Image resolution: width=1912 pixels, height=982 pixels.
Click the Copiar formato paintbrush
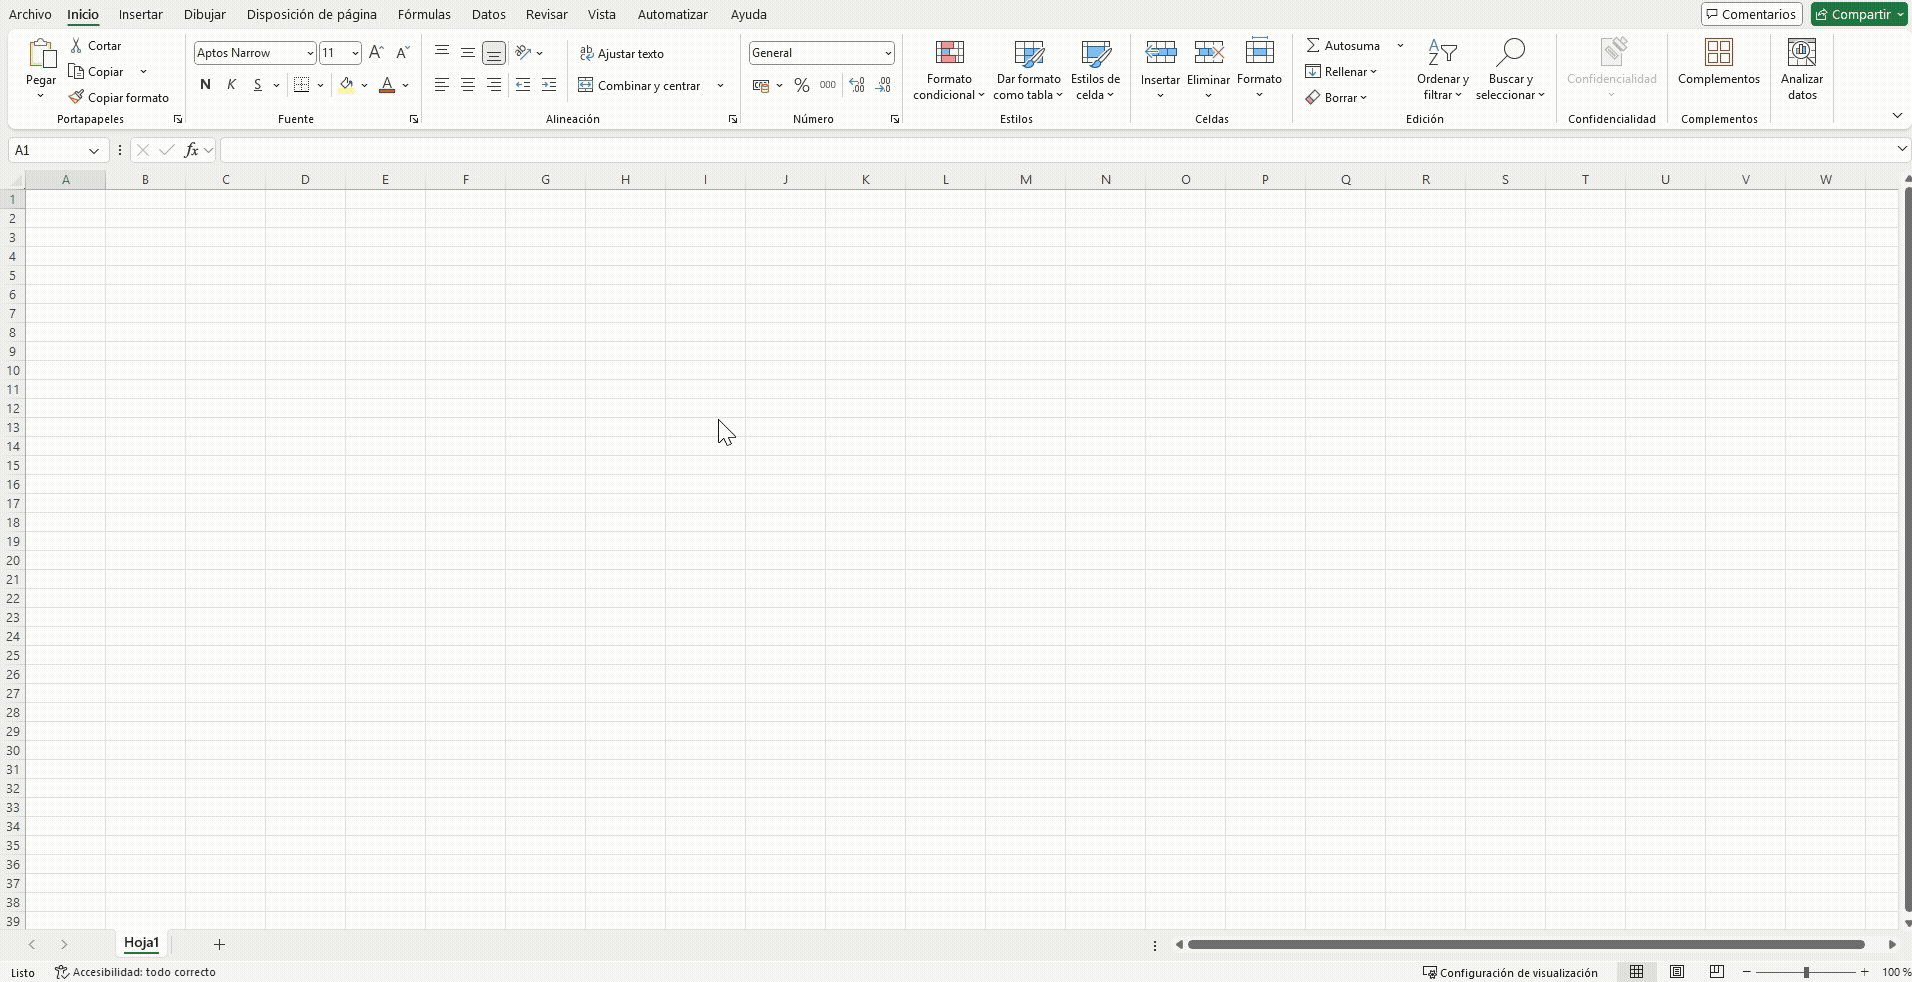(x=76, y=97)
